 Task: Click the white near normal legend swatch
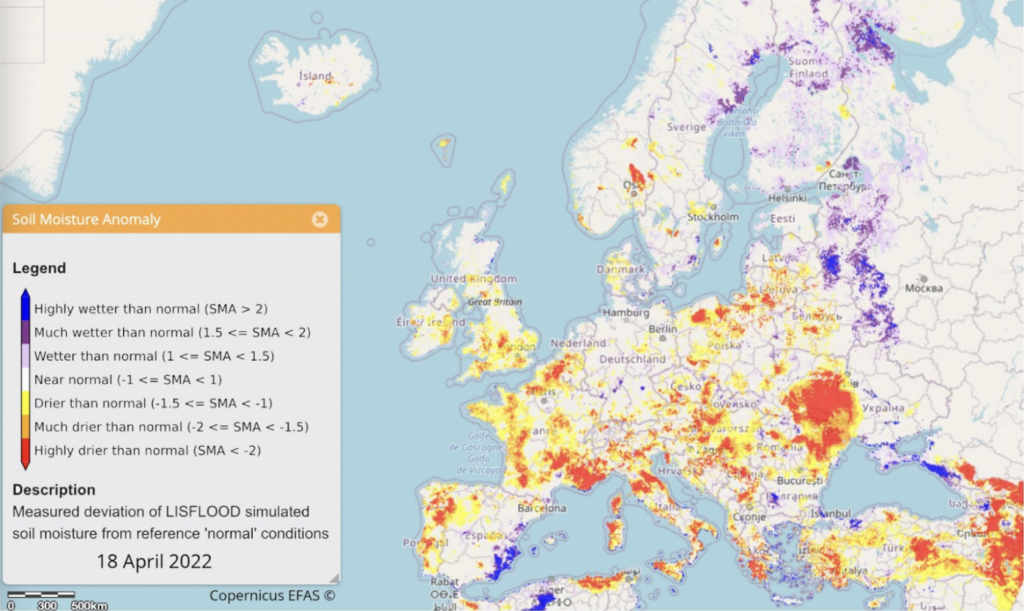click(23, 380)
